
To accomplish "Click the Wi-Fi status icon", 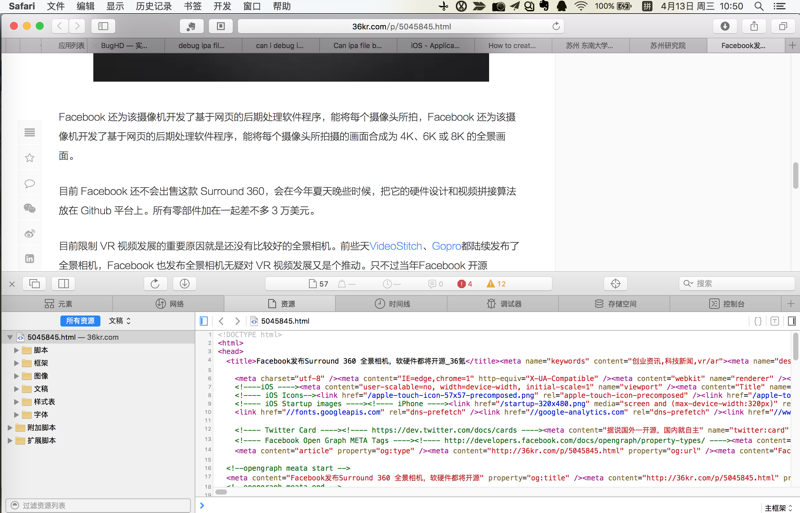I will (581, 6).
